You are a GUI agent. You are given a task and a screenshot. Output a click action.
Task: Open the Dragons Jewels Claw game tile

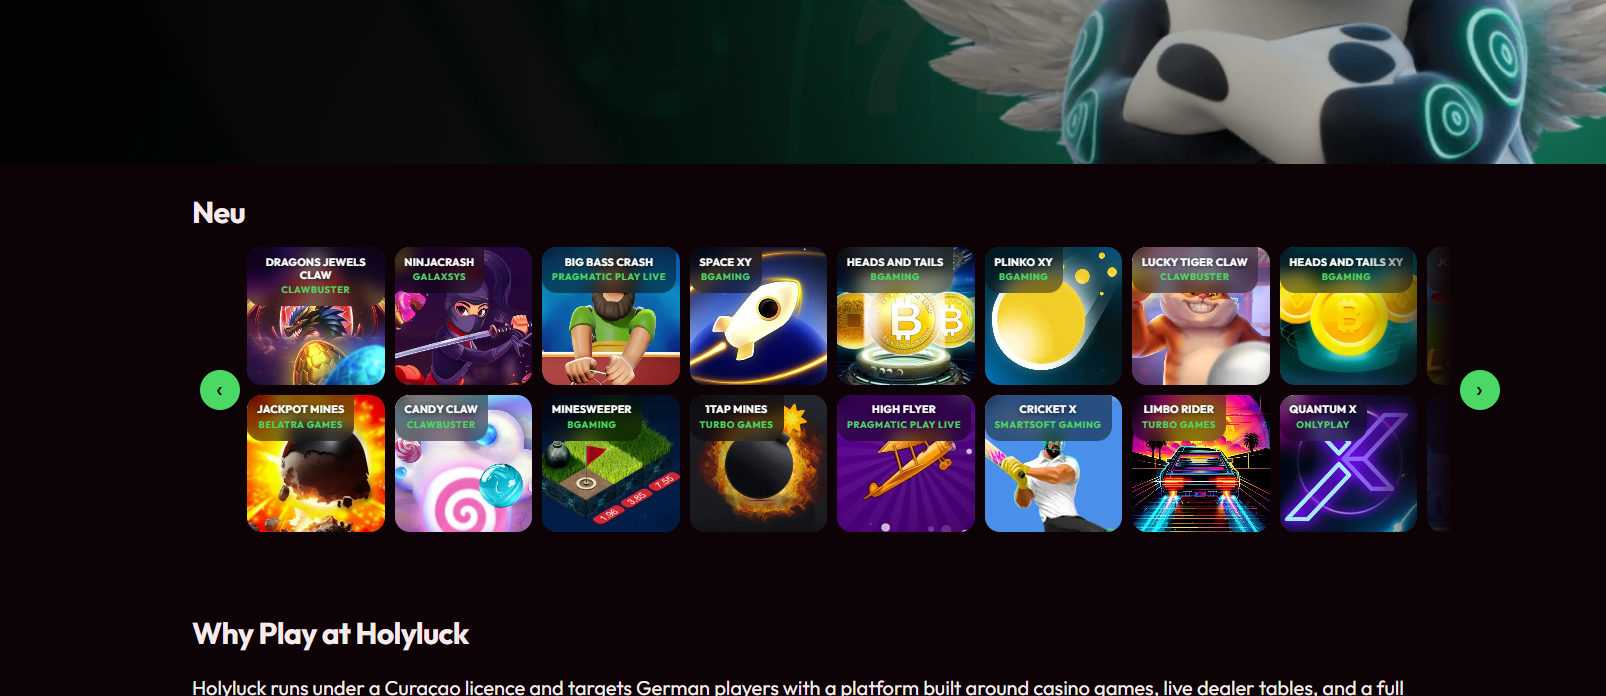coord(316,316)
